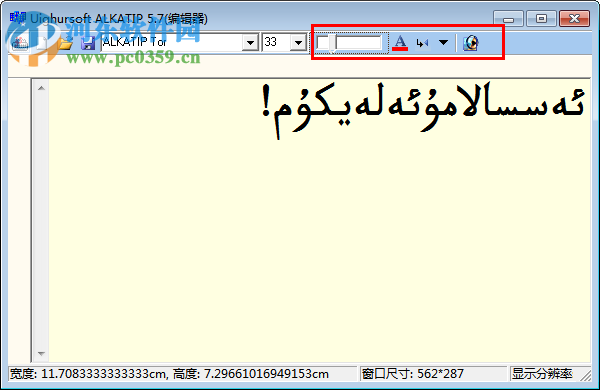Expand the font size 33 dropdown
Viewport: 600px width, 390px height.
click(x=298, y=42)
